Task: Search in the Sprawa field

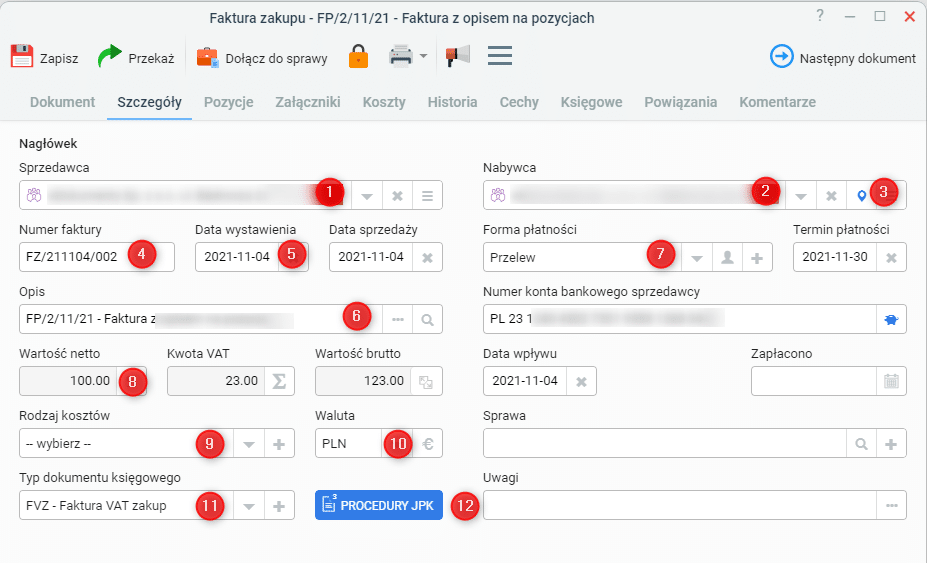Action: (861, 444)
